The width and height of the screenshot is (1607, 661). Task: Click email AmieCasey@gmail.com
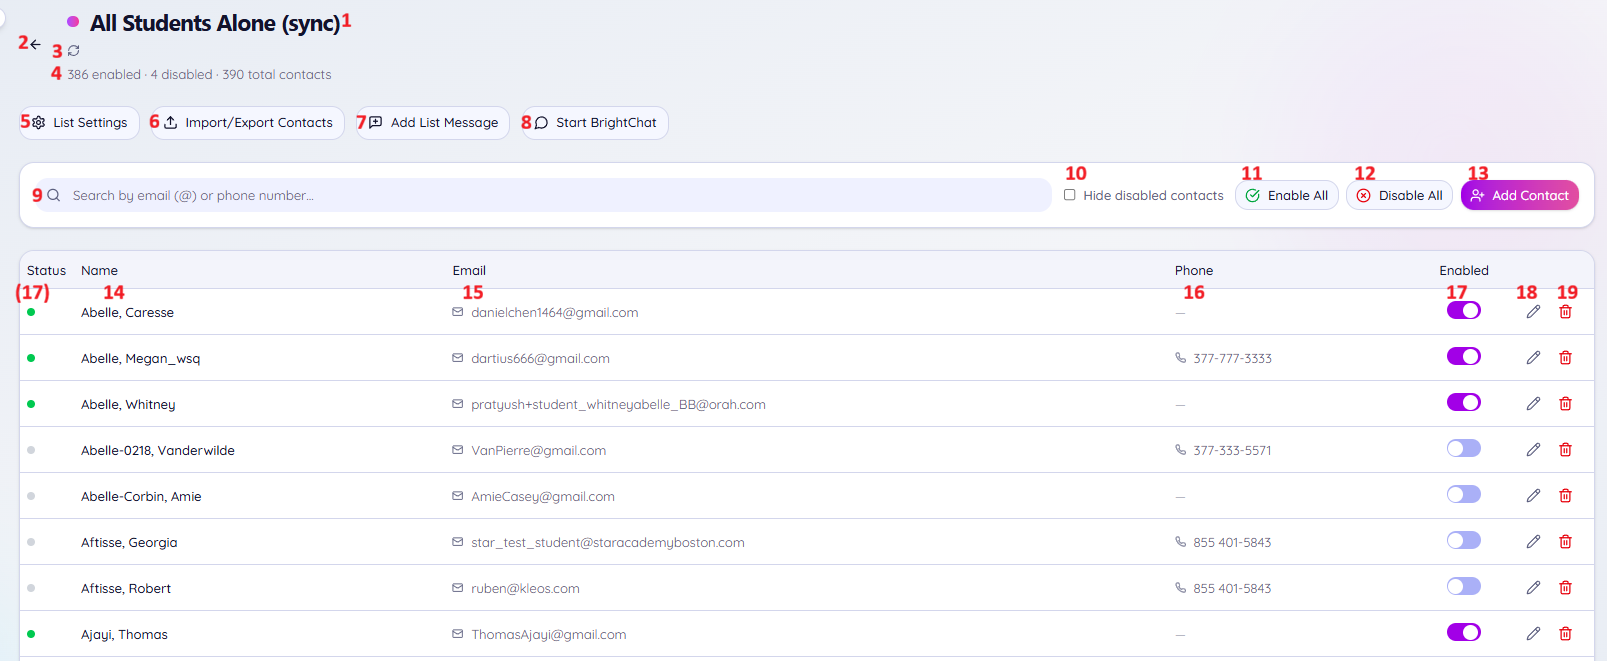543,496
